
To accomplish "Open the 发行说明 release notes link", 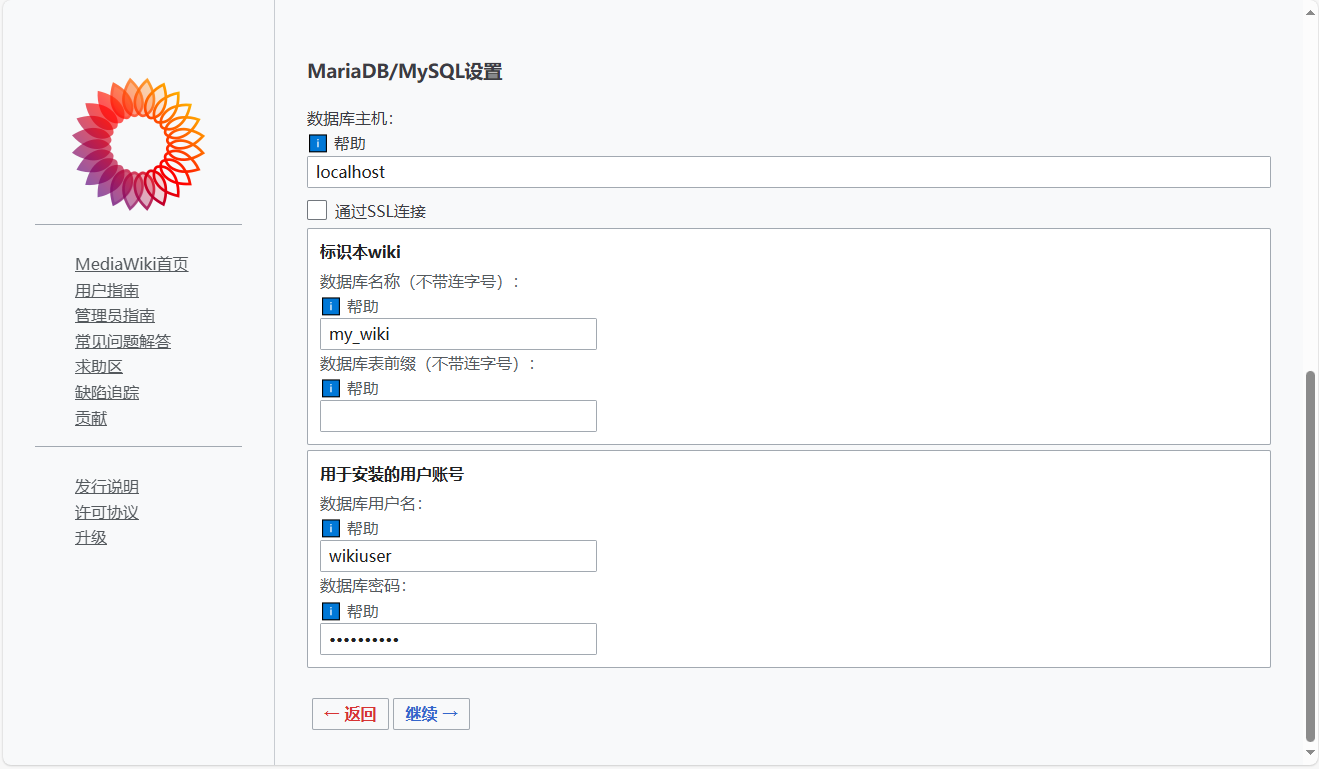I will 107,486.
